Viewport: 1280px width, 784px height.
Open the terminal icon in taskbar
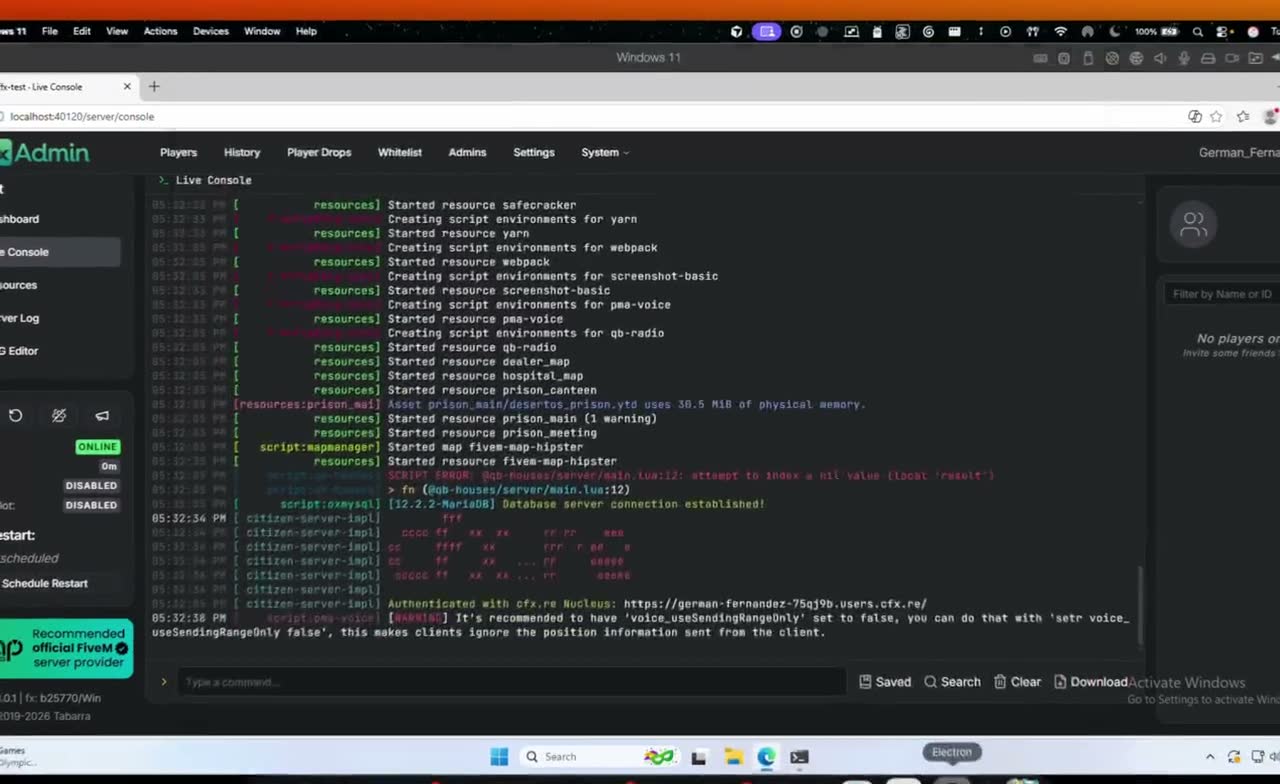(799, 757)
